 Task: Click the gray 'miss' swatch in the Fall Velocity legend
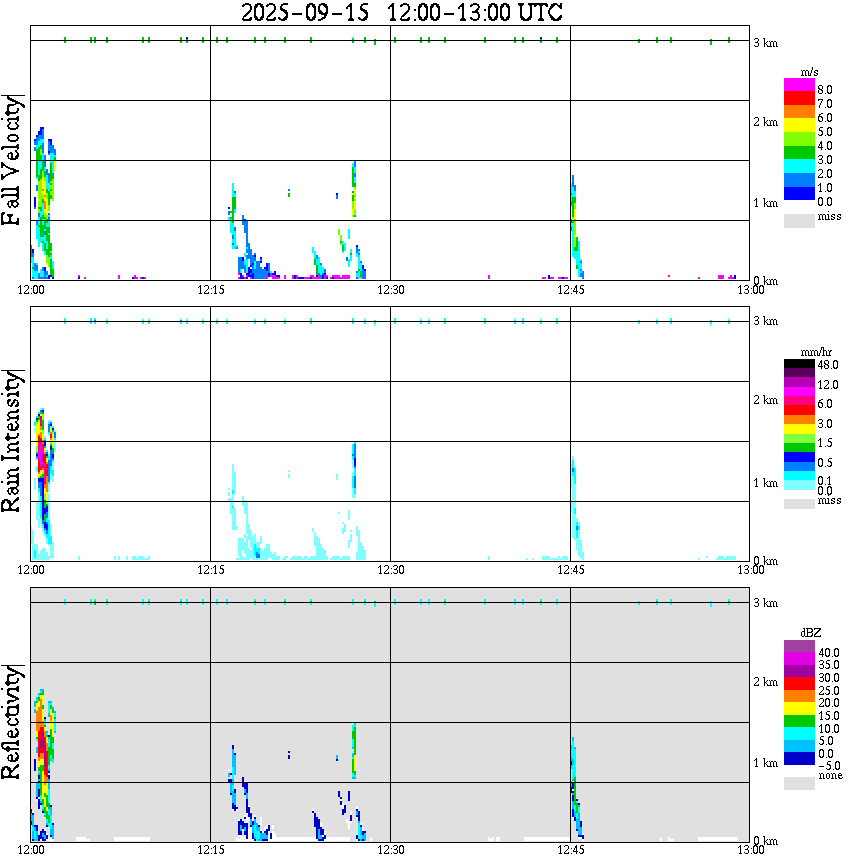pyautogui.click(x=799, y=220)
